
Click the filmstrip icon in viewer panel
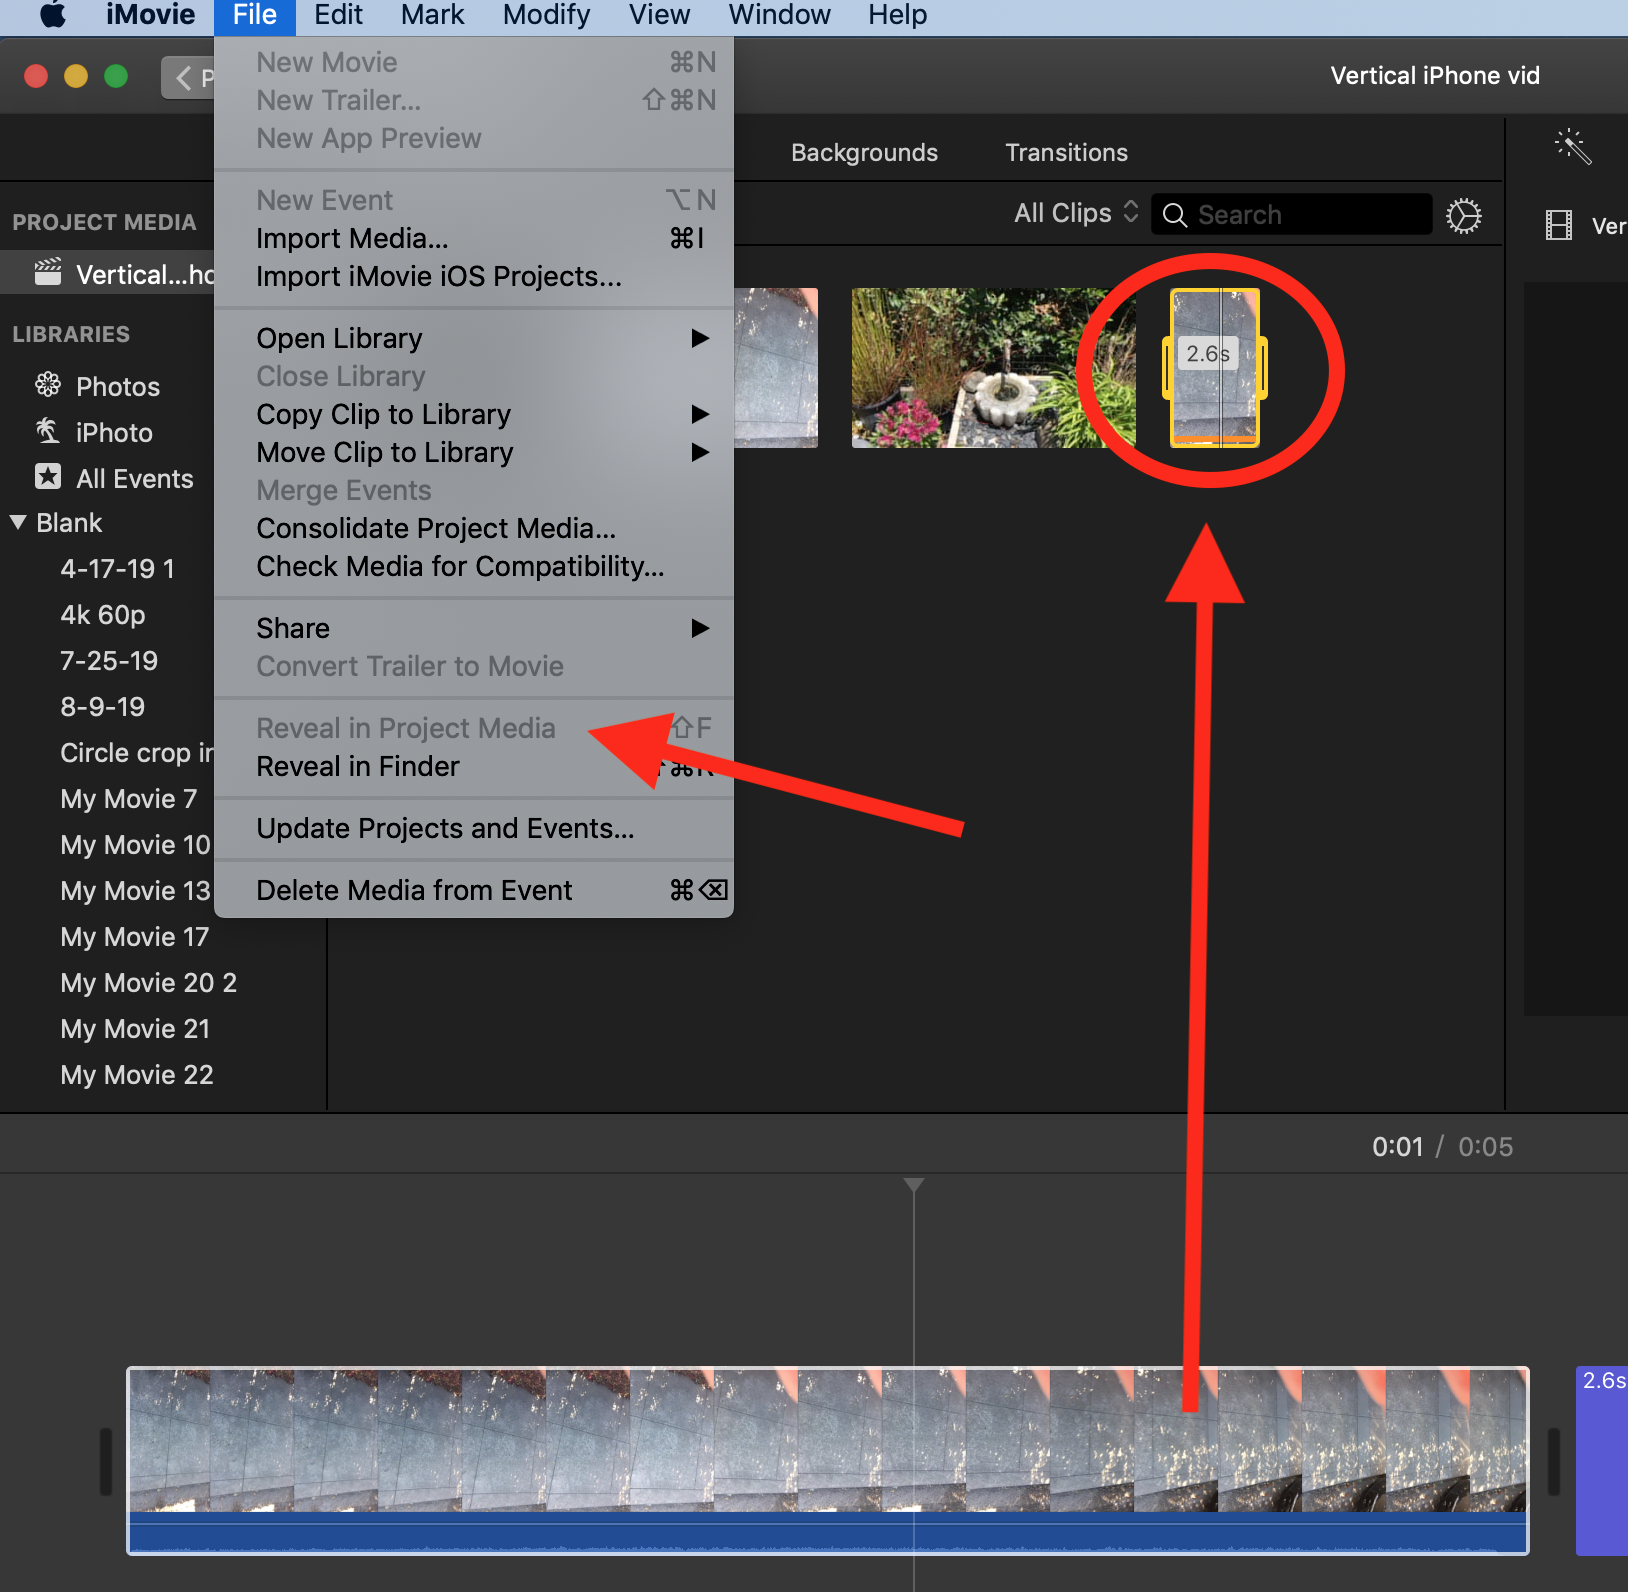point(1558,225)
